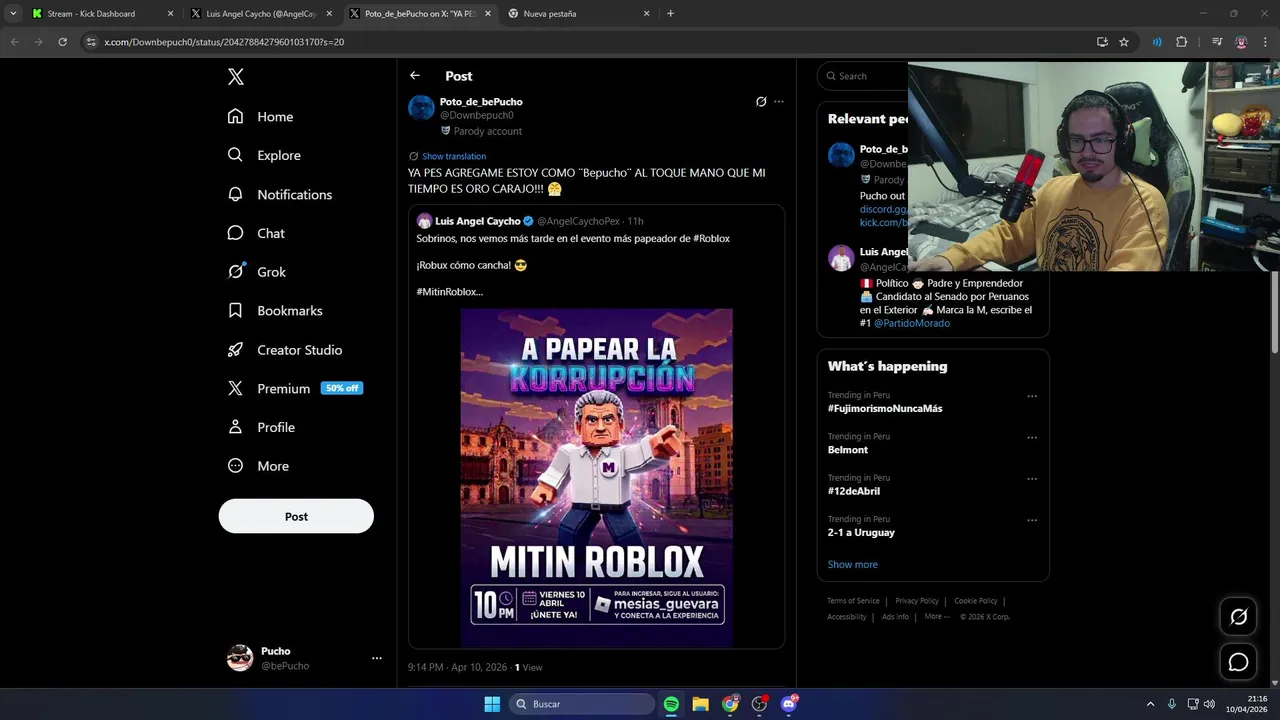Viewport: 1280px width, 720px height.
Task: Open options for Belmont trend
Action: (x=1032, y=438)
